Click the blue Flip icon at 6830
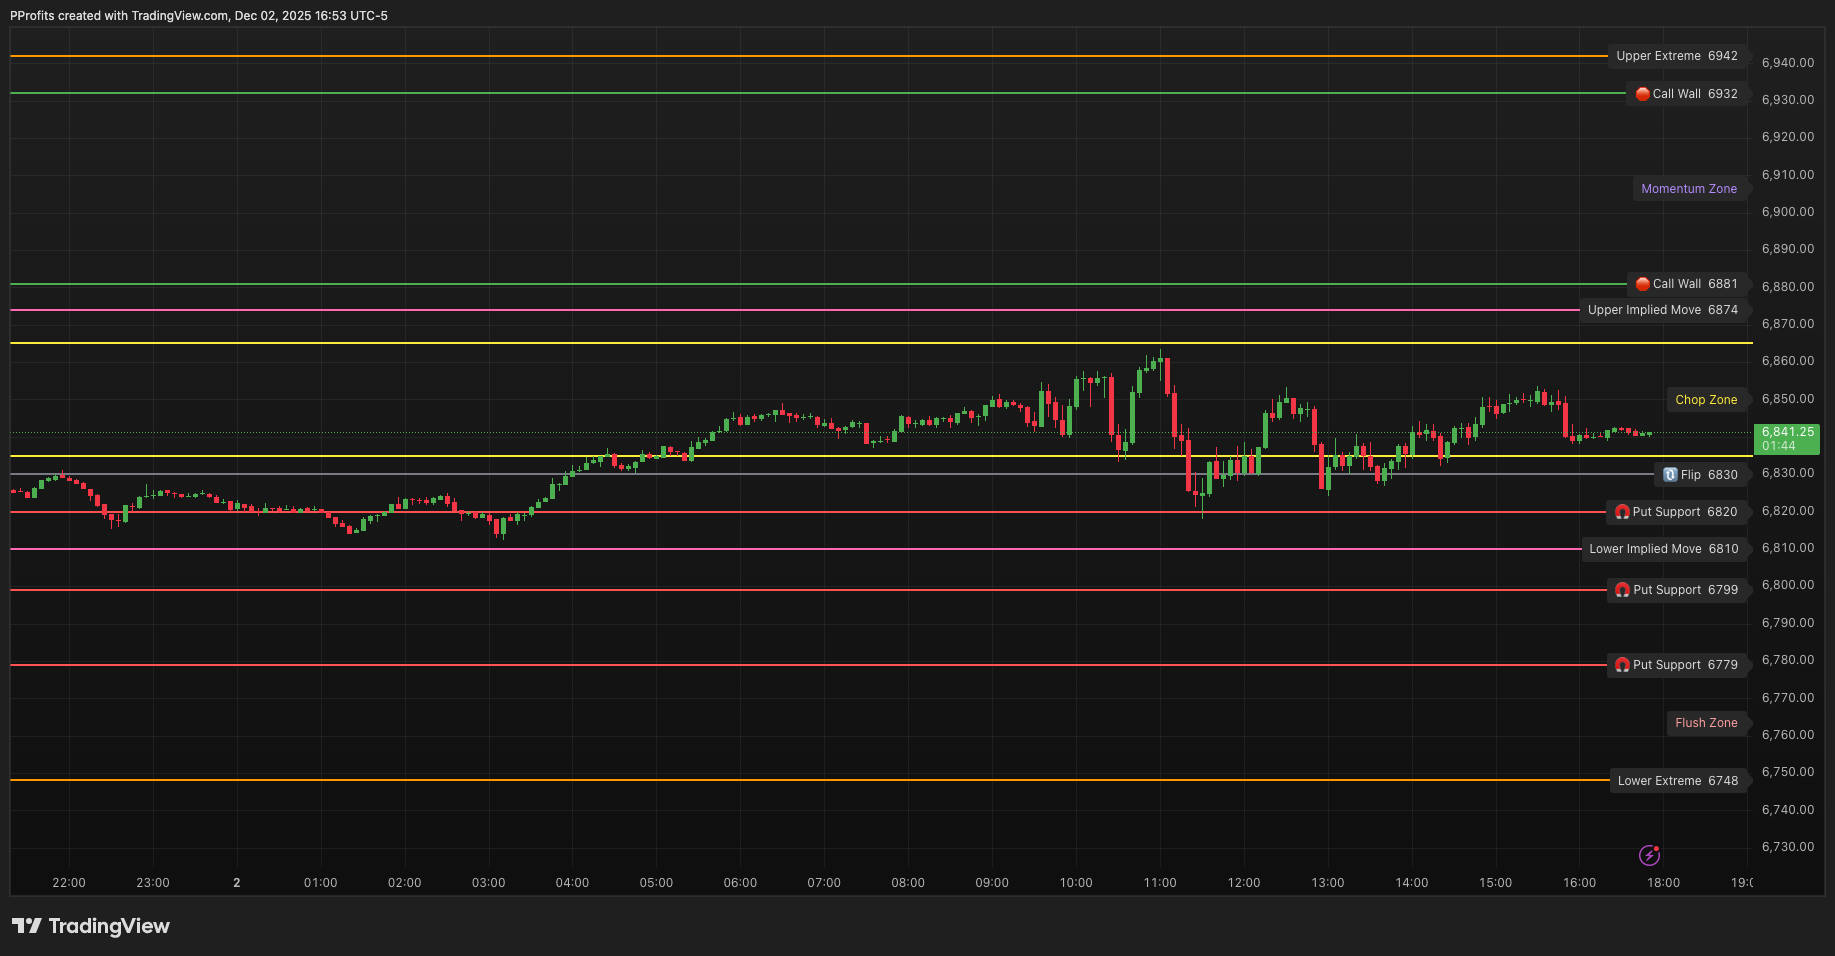1835x956 pixels. click(1669, 474)
